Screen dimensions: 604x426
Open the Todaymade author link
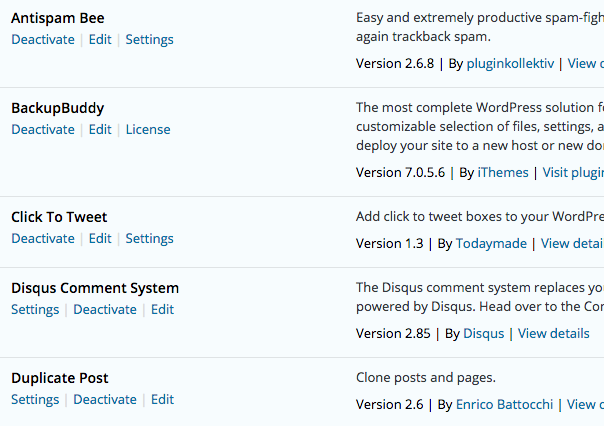pyautogui.click(x=491, y=244)
